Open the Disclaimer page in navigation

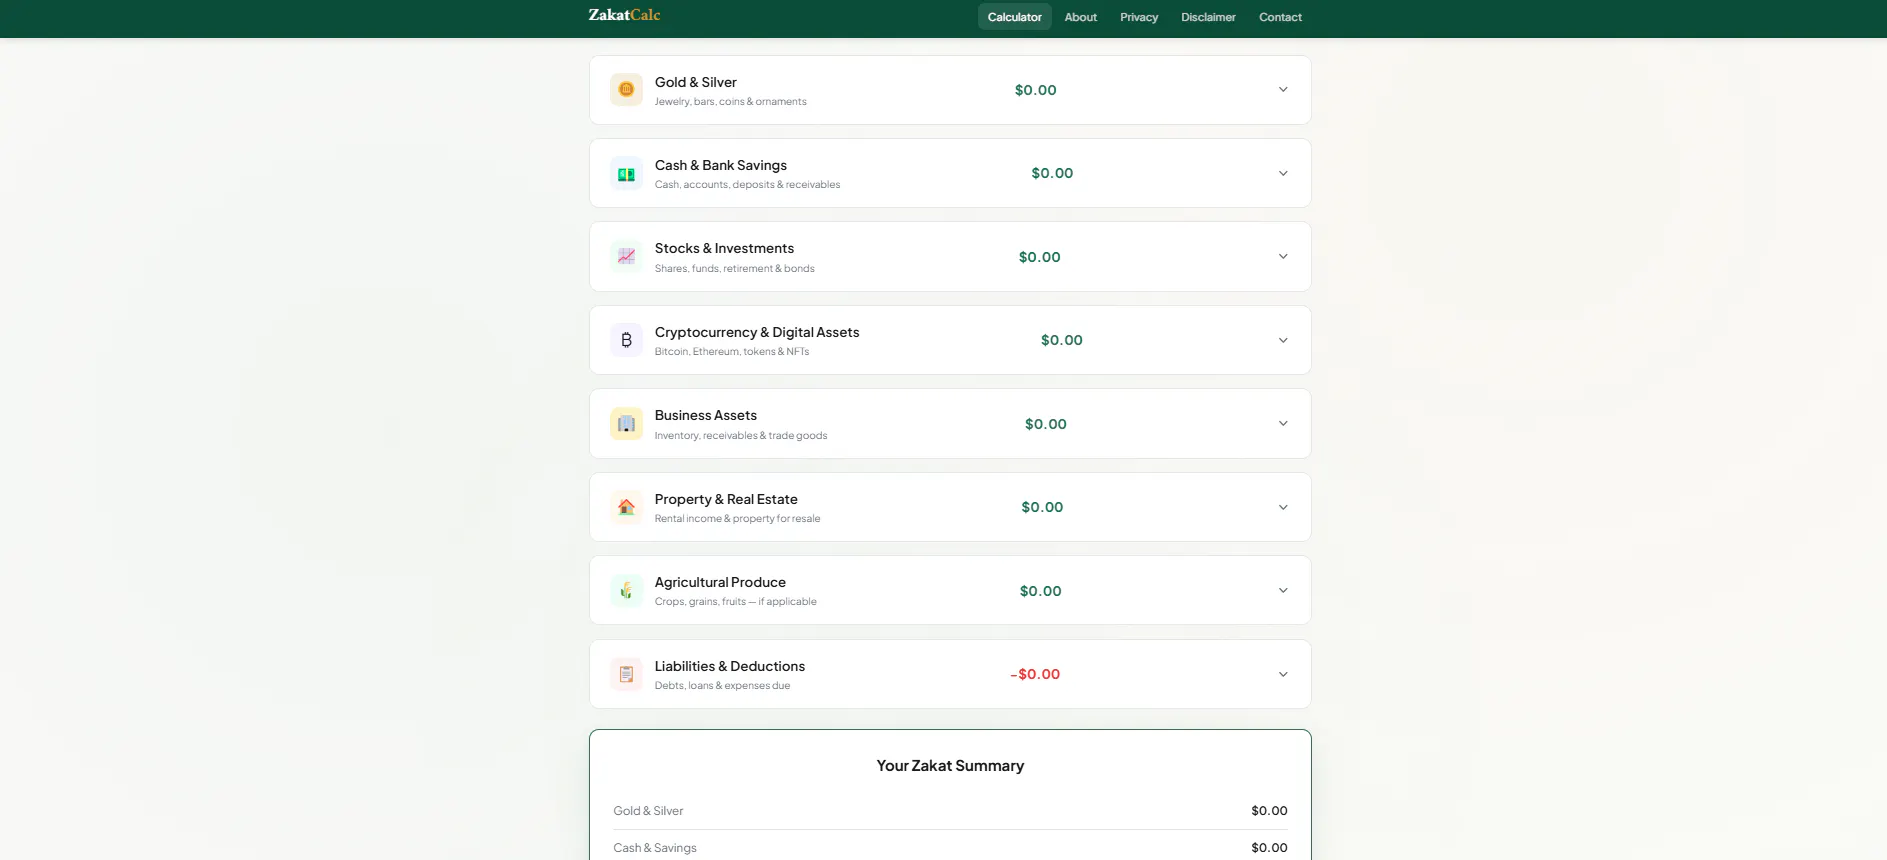[x=1208, y=17]
